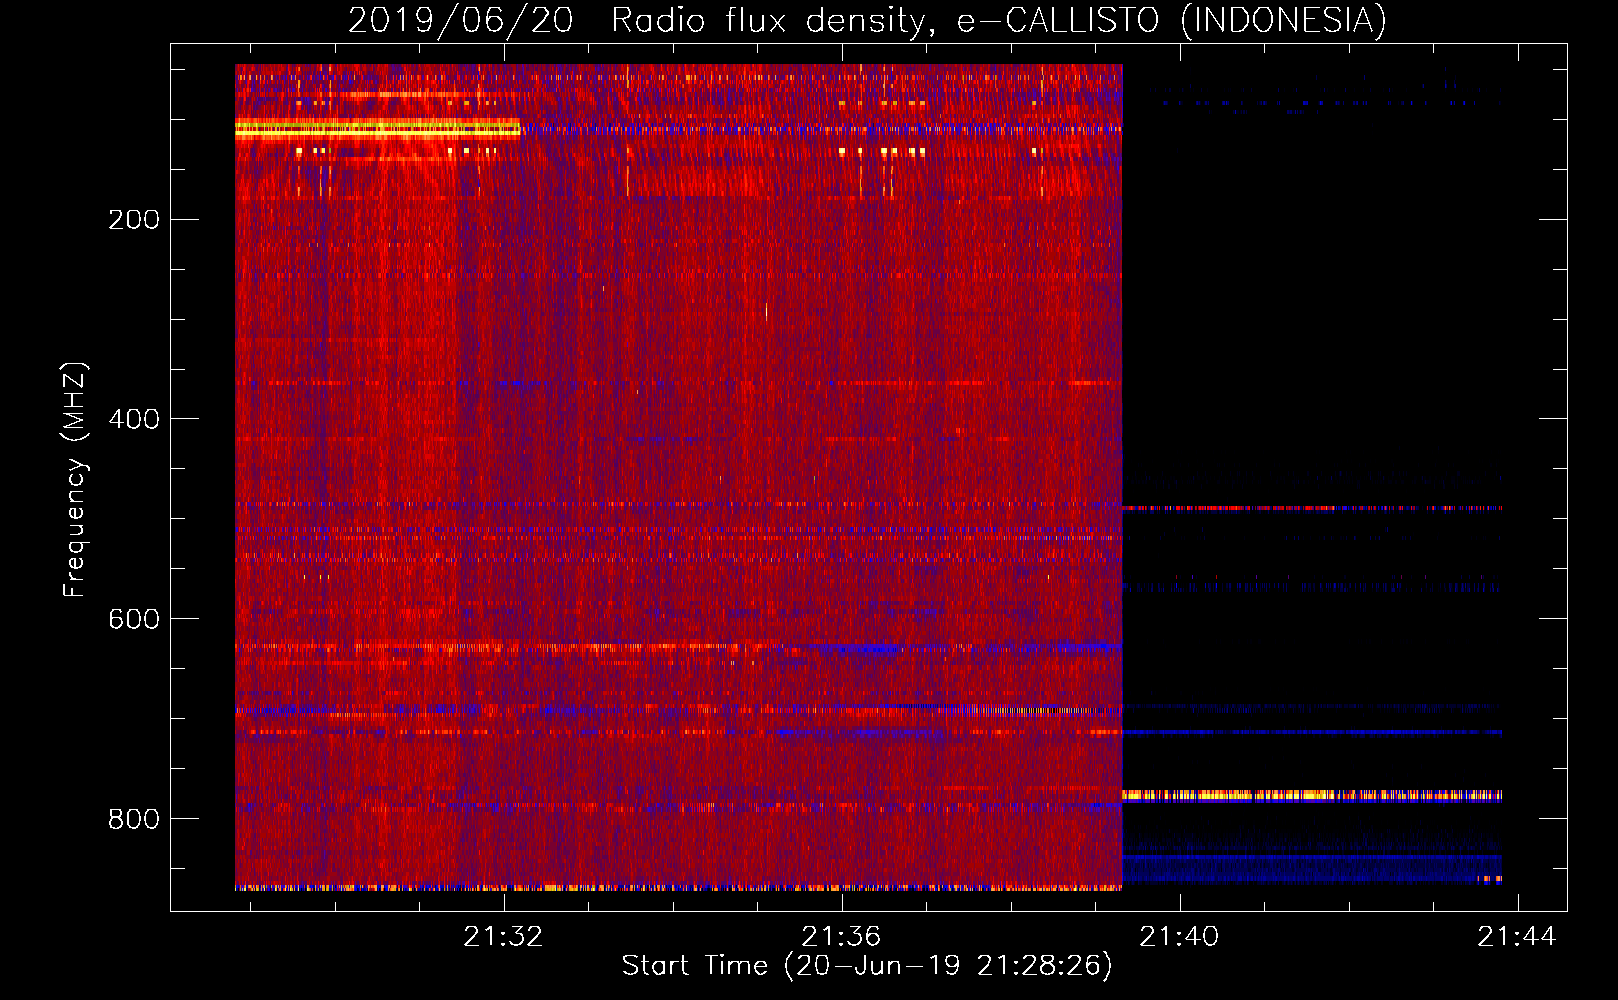Screen dimensions: 1618x1000
Task: Click the 21:40 time tick label
Action: pos(1179,936)
